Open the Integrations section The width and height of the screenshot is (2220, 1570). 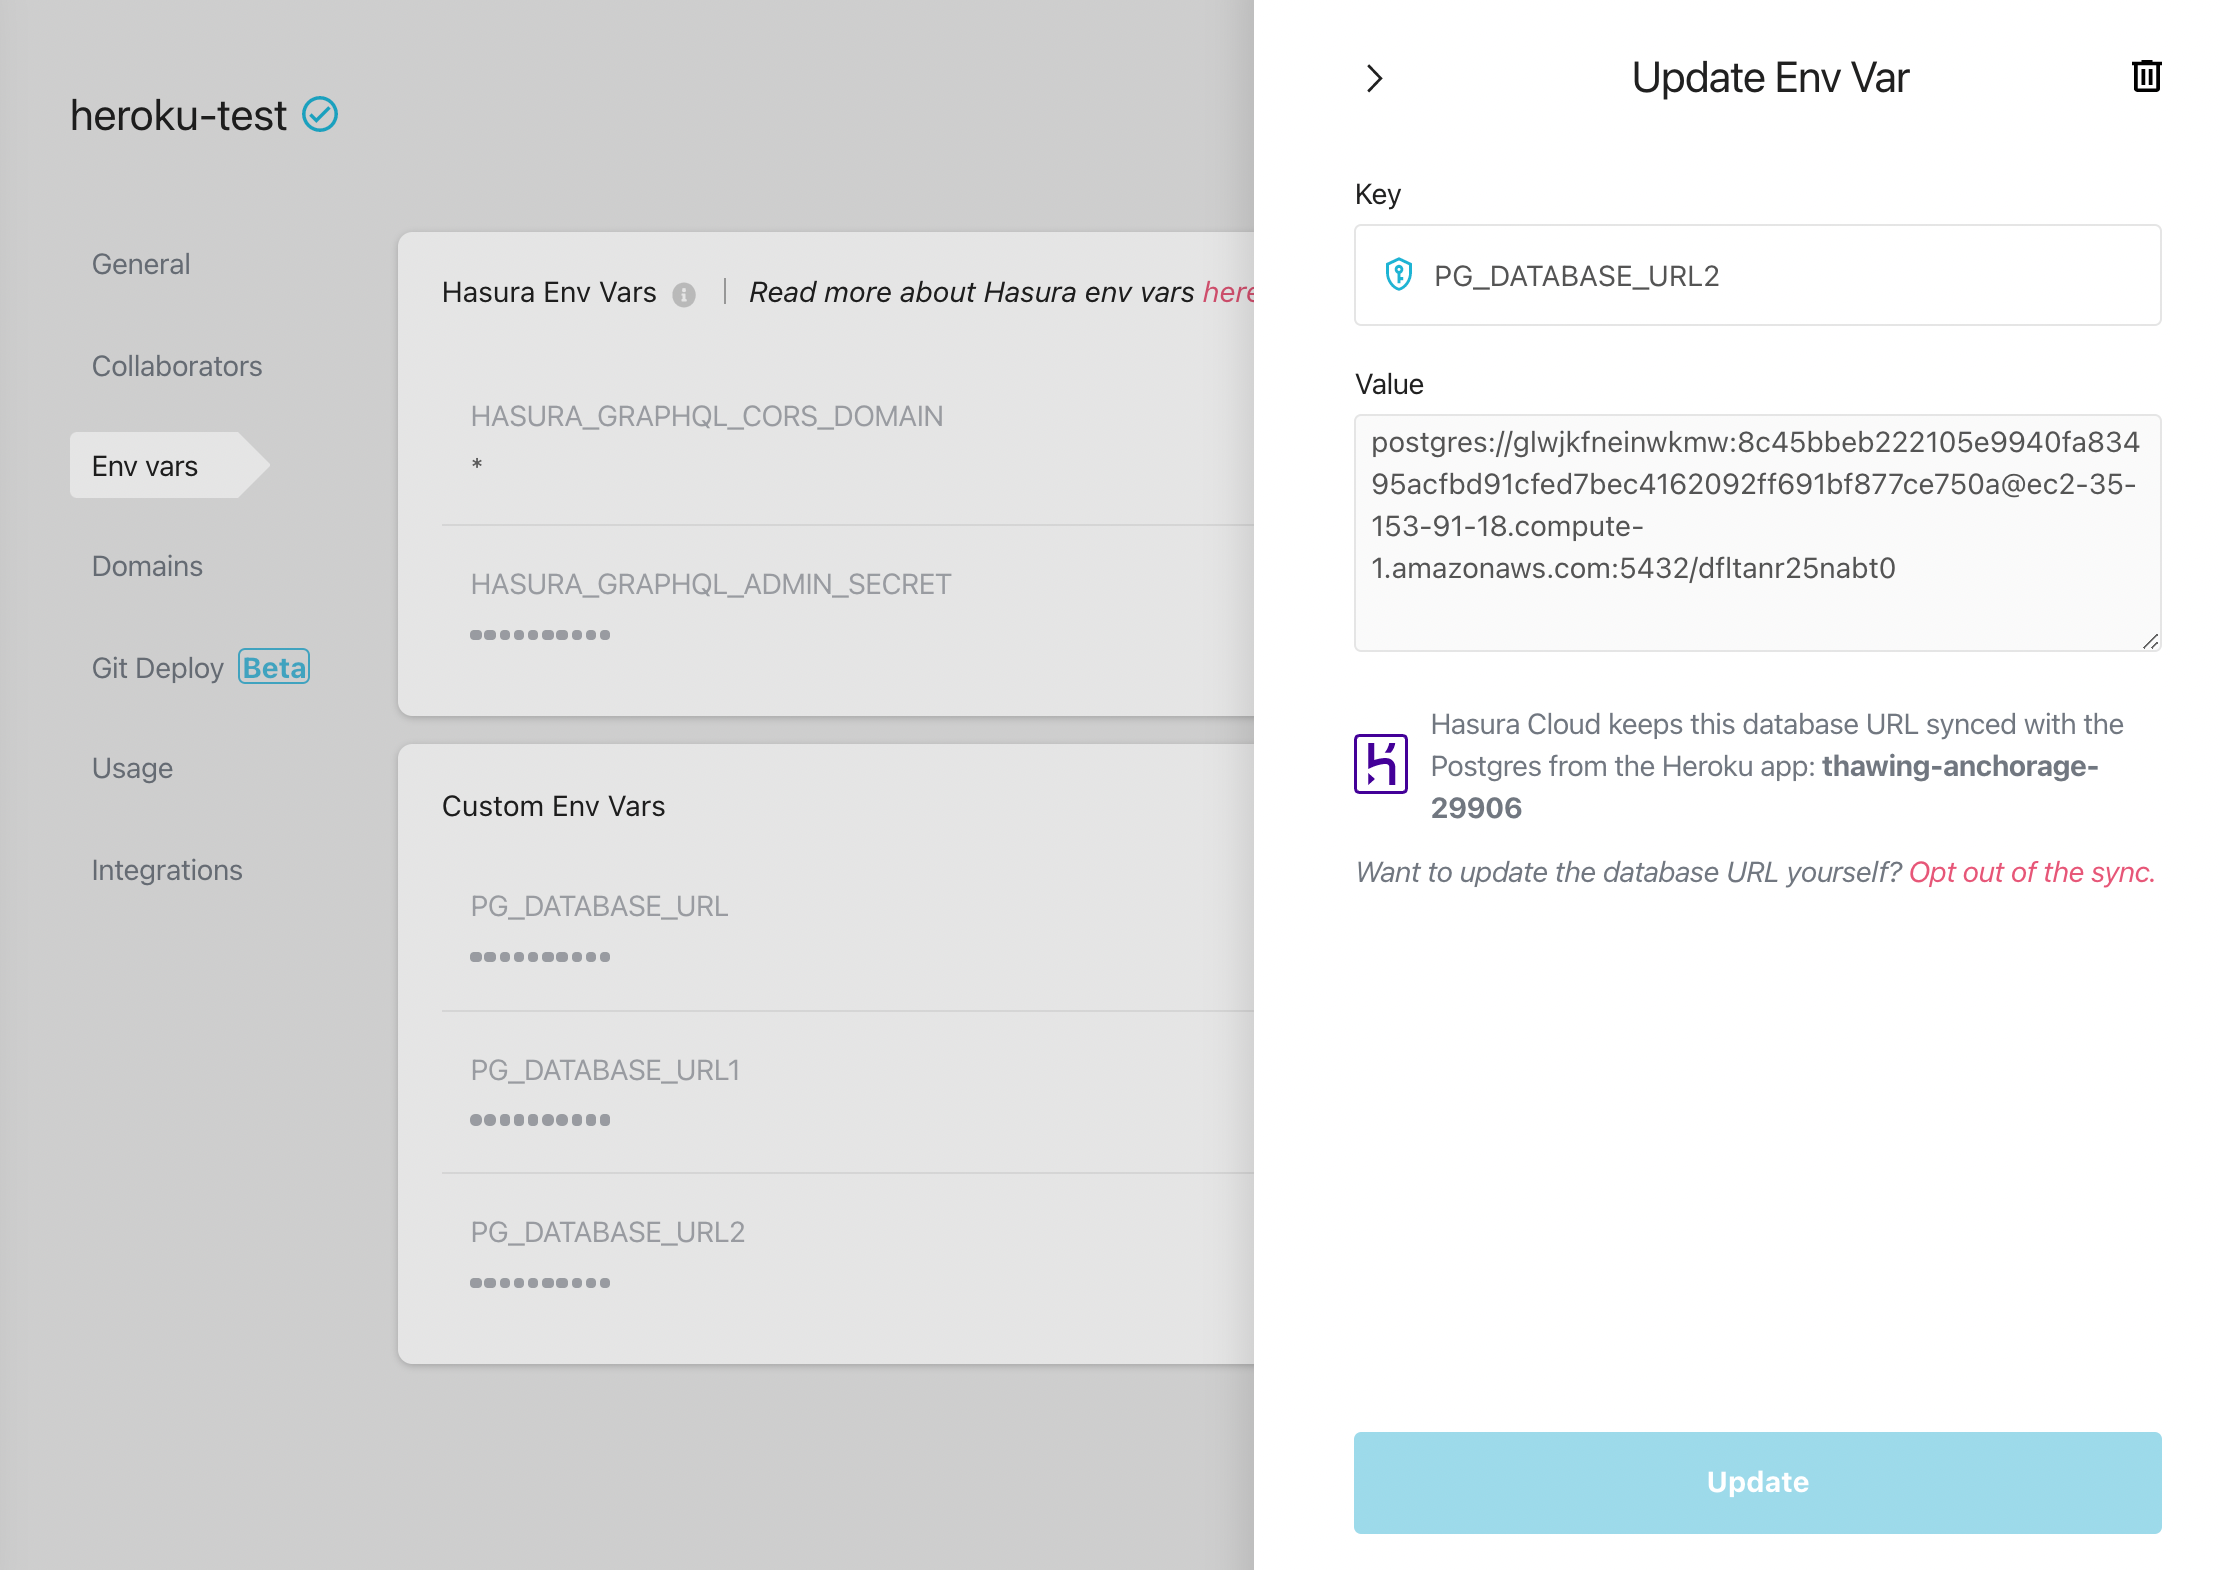coord(167,869)
